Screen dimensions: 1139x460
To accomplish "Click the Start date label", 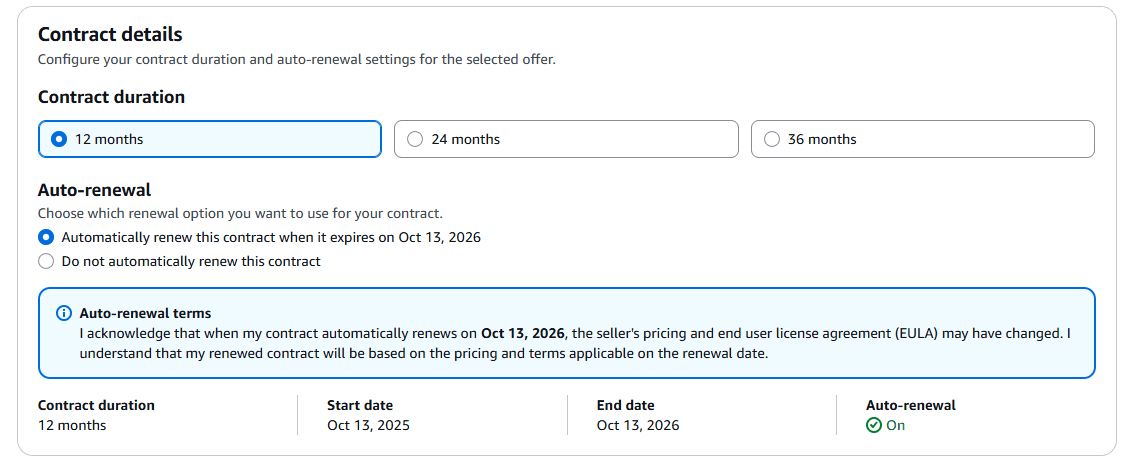I will click(x=359, y=405).
